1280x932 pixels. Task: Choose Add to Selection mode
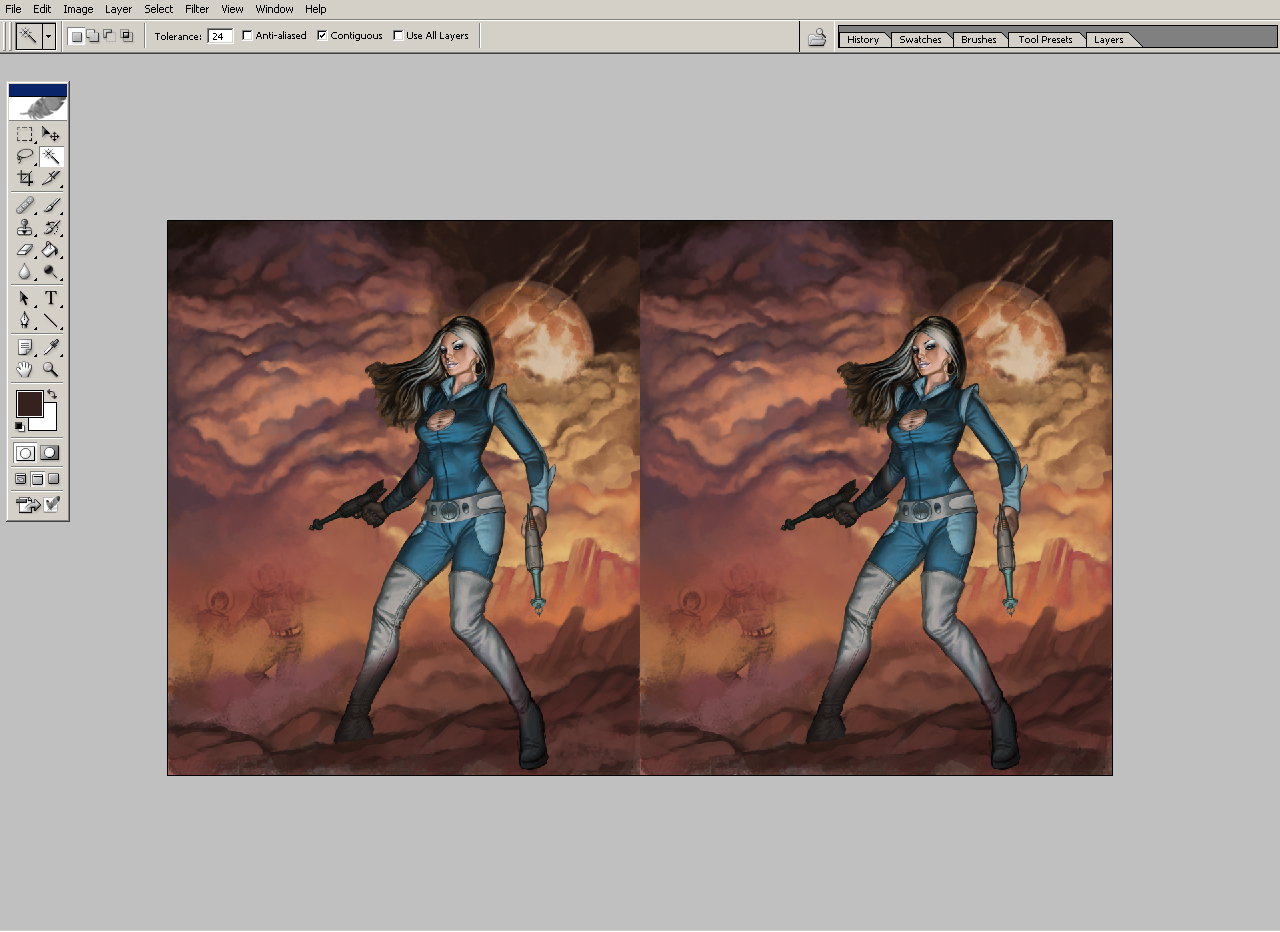click(x=93, y=36)
